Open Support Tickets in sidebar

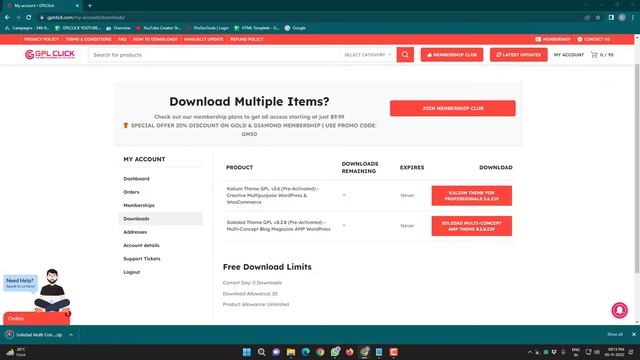click(x=142, y=259)
